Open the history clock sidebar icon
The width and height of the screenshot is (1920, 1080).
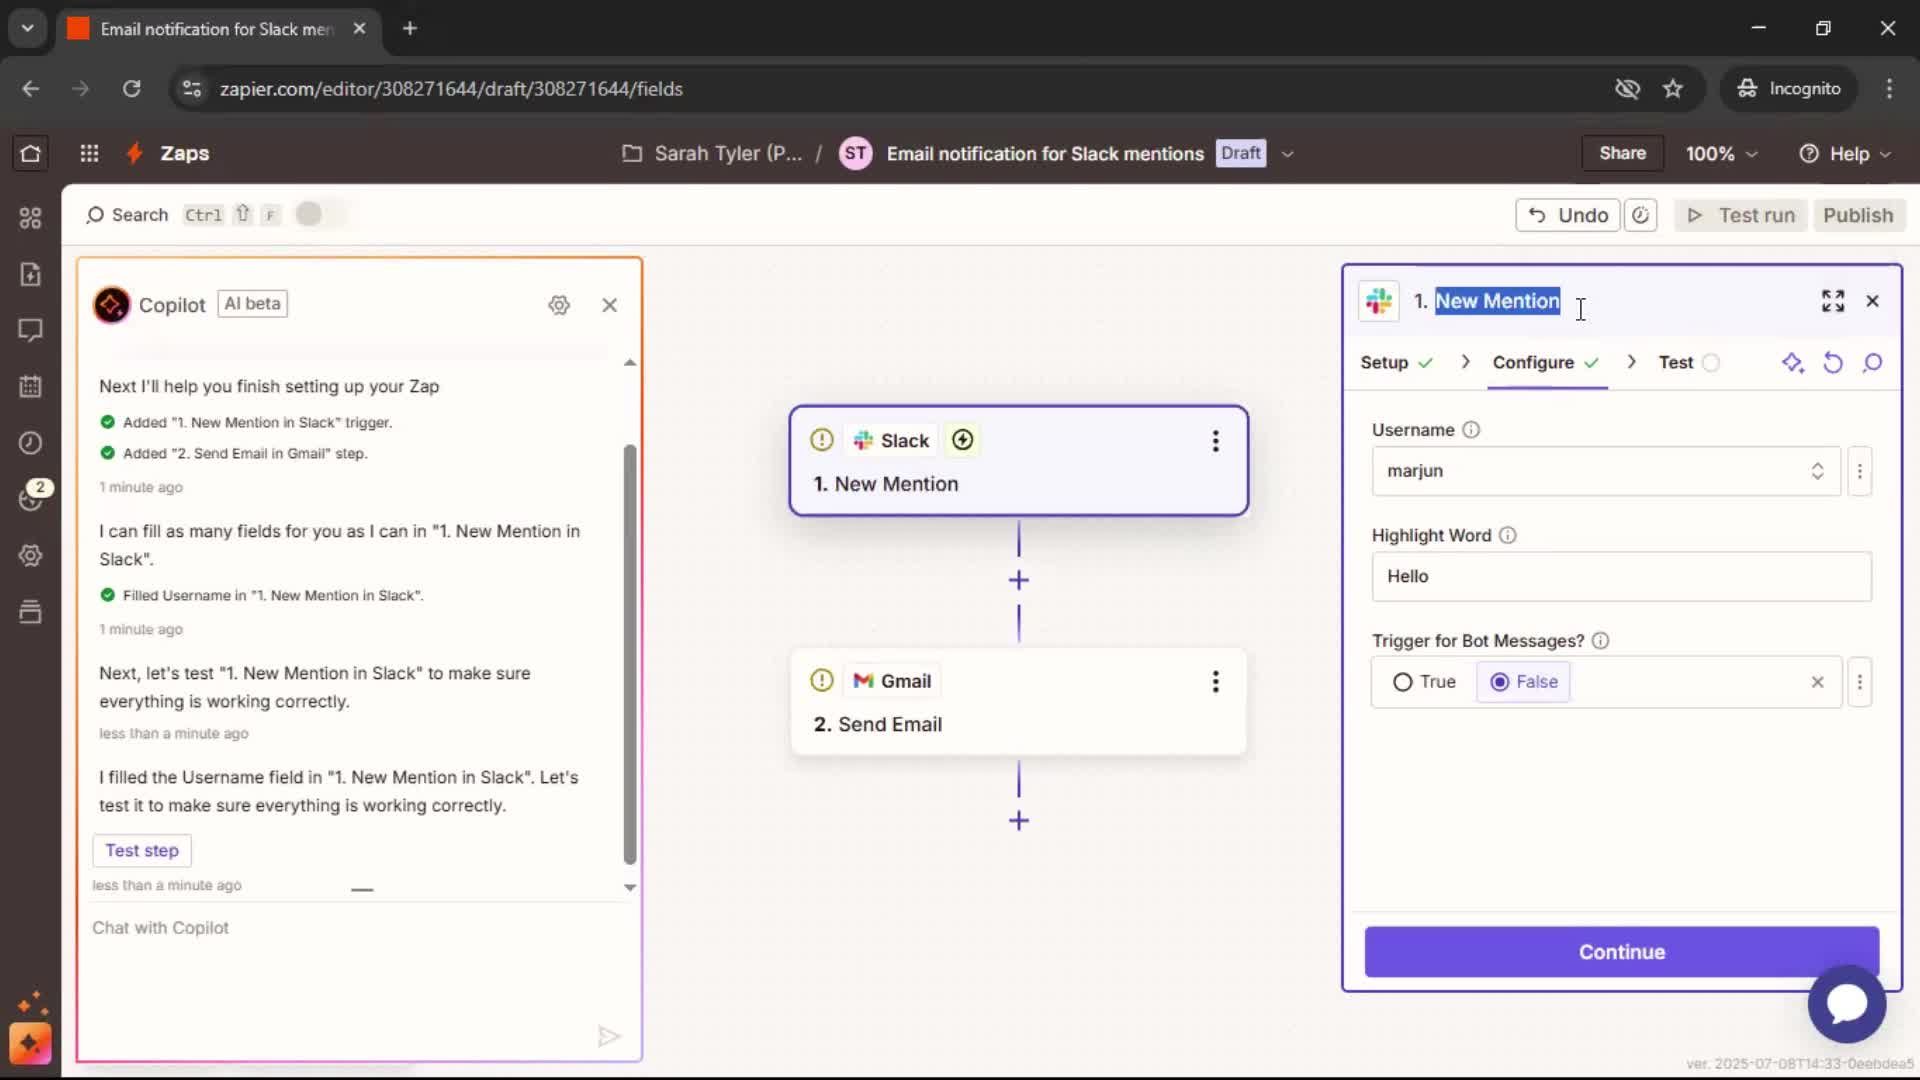click(x=30, y=443)
